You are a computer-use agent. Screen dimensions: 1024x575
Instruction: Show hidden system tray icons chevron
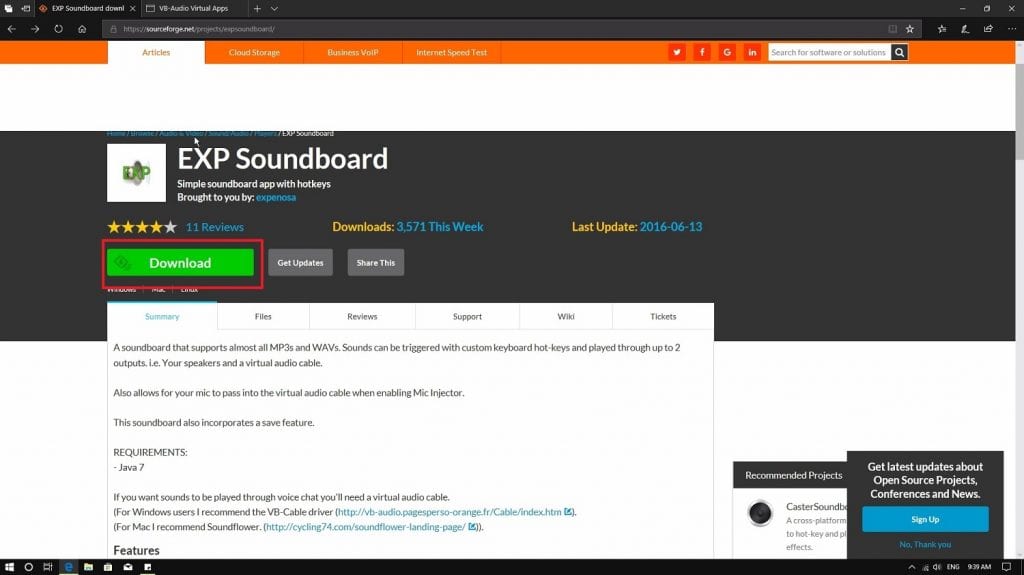coord(912,567)
